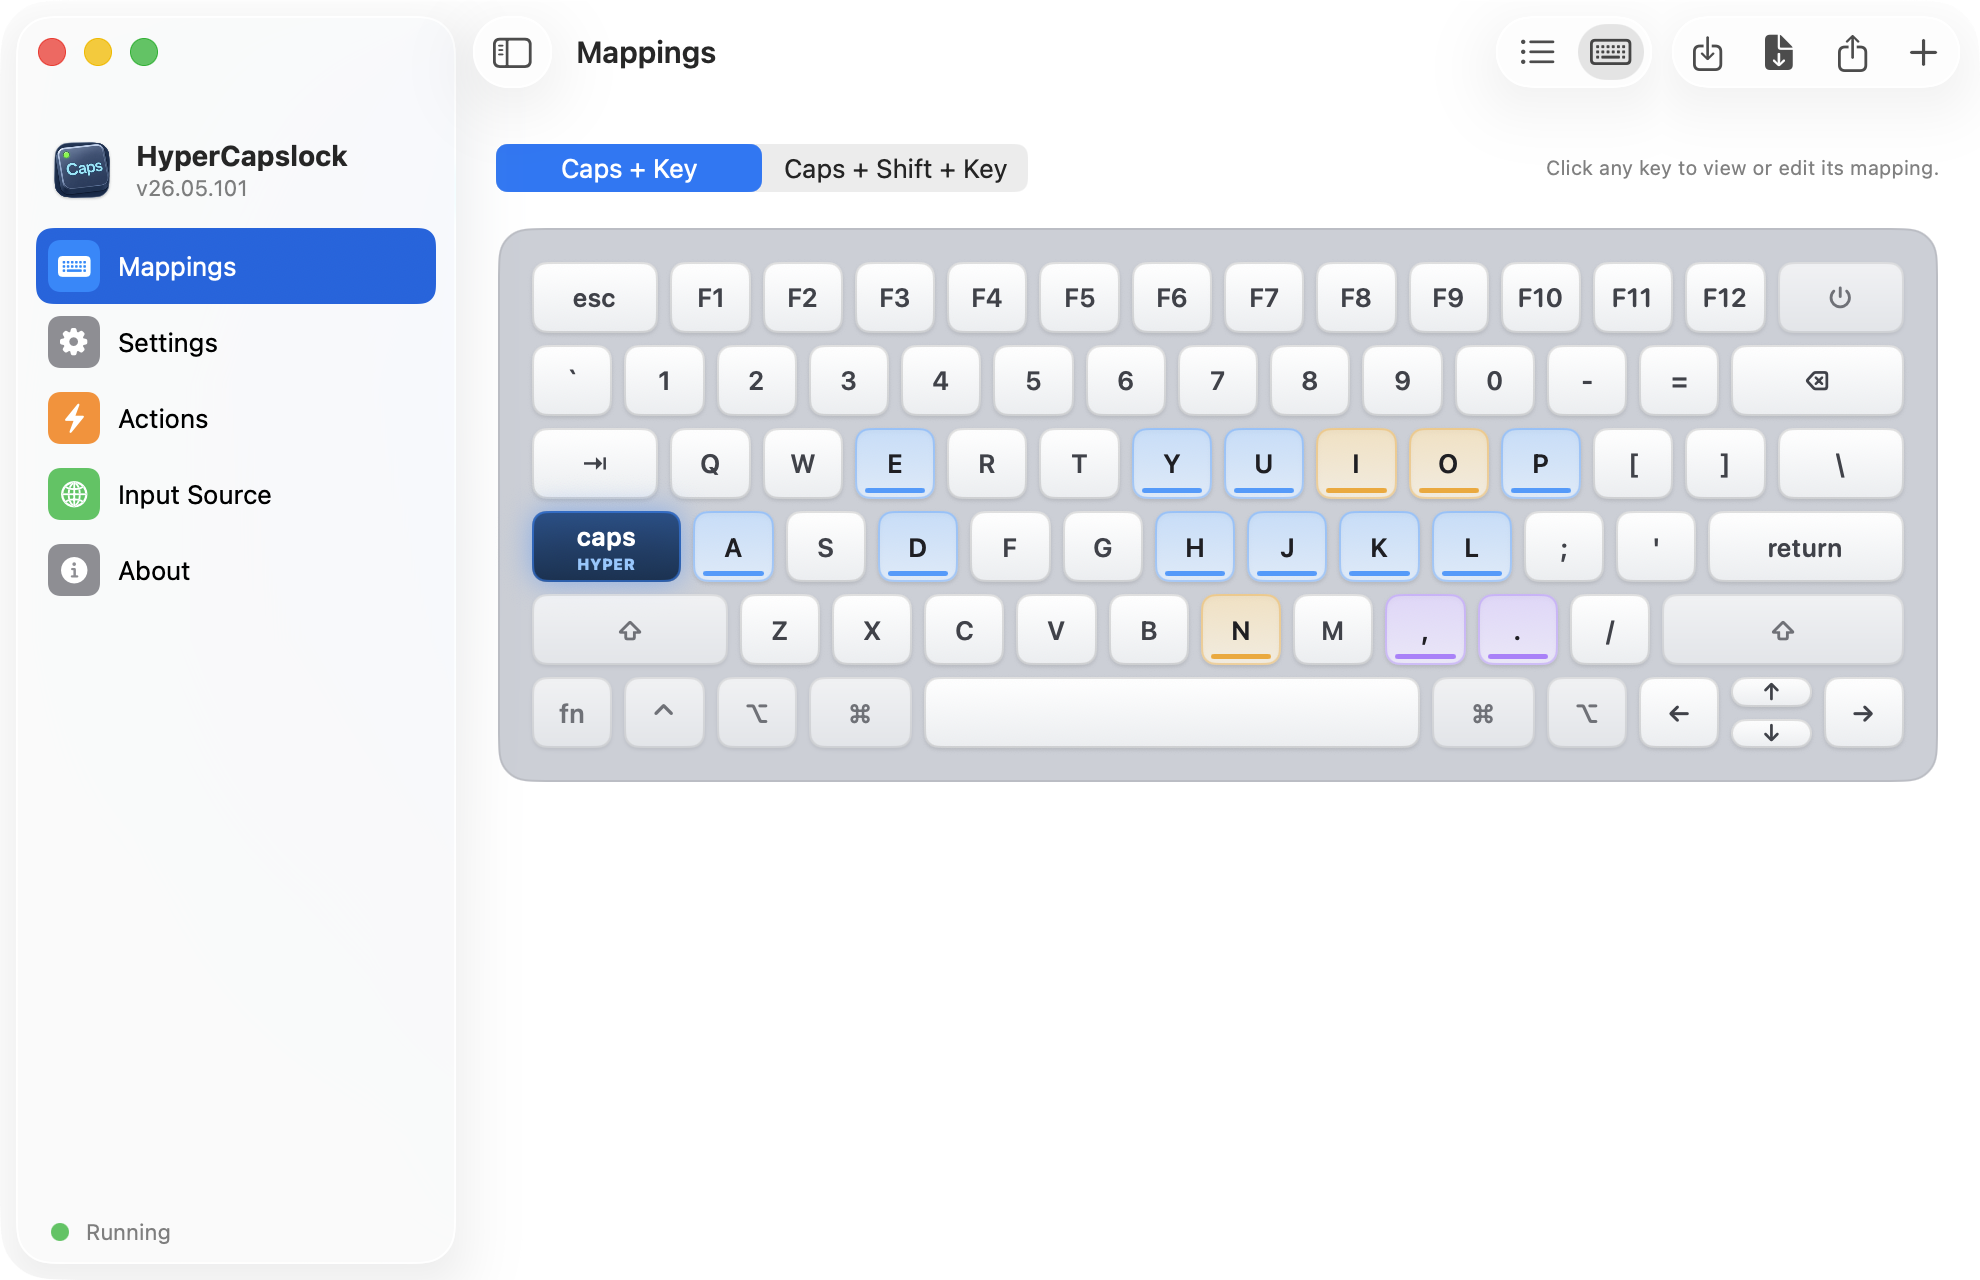
Task: Click the caps HYPER key
Action: point(606,547)
